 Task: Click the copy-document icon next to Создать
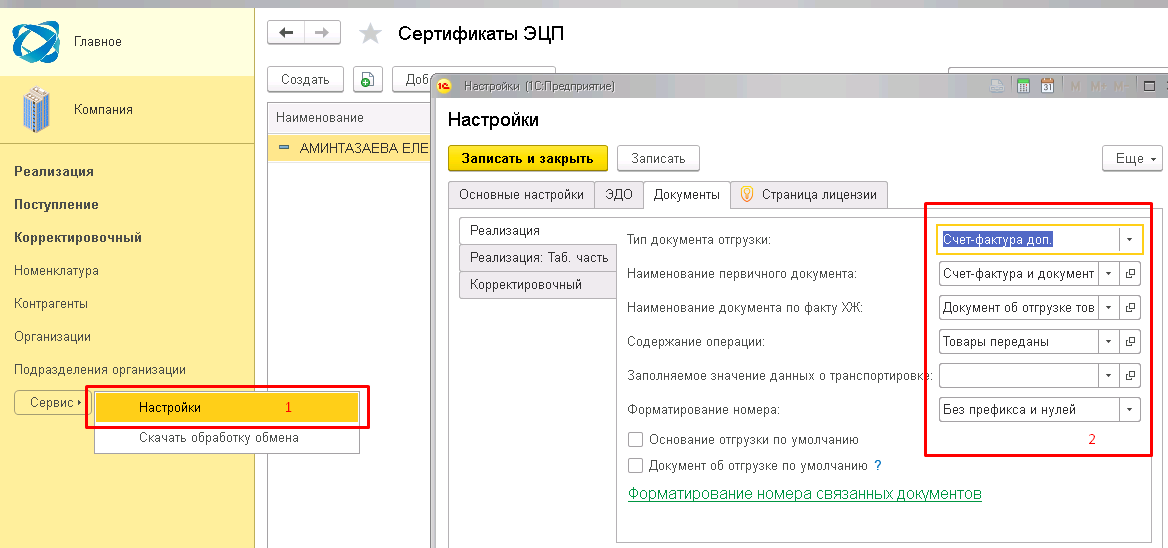click(x=368, y=80)
